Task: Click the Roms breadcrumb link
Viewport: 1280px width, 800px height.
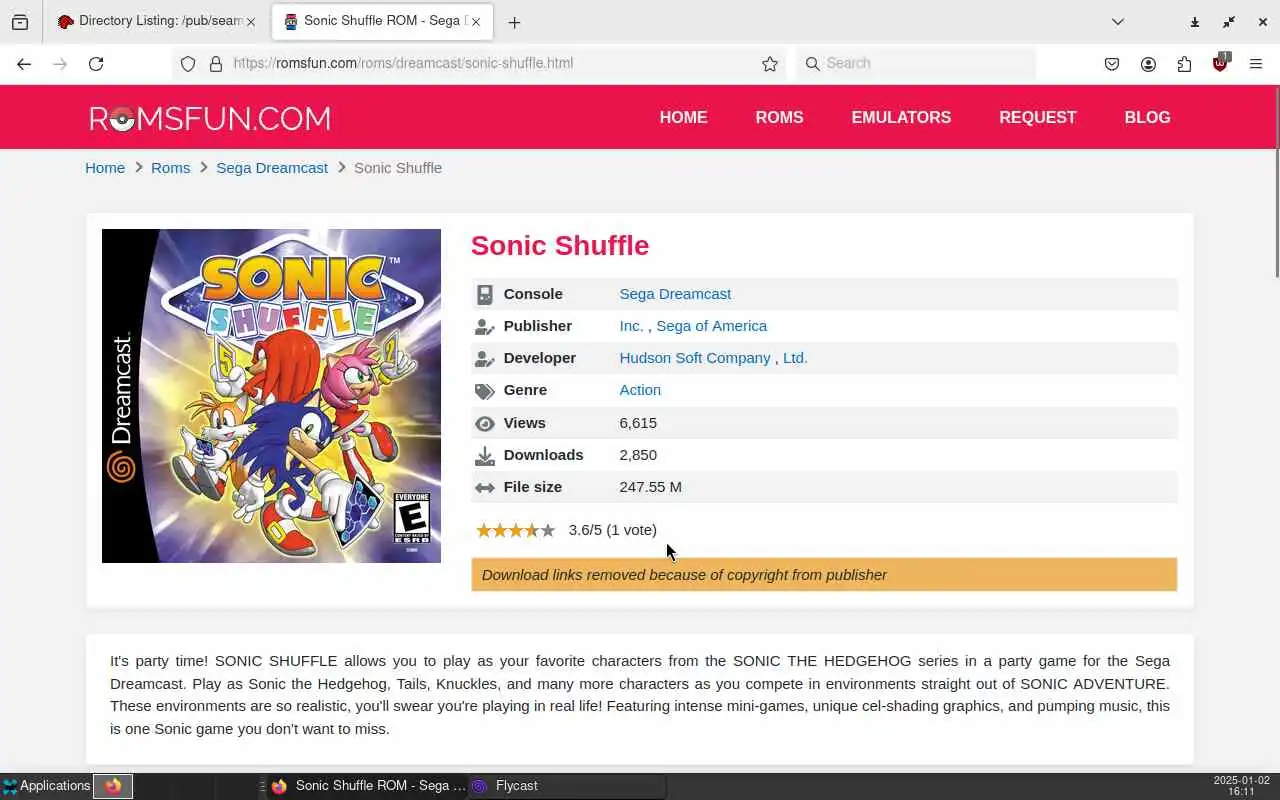Action: coord(170,168)
